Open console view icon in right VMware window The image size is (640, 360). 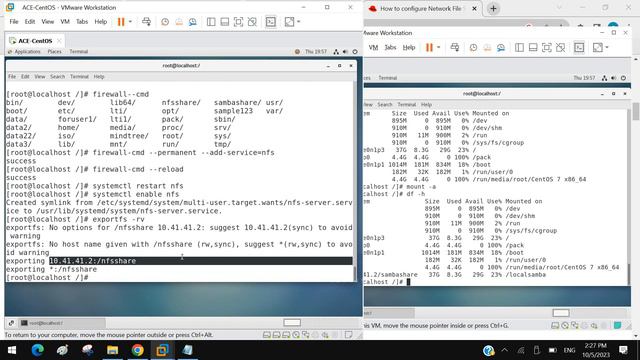point(579,47)
